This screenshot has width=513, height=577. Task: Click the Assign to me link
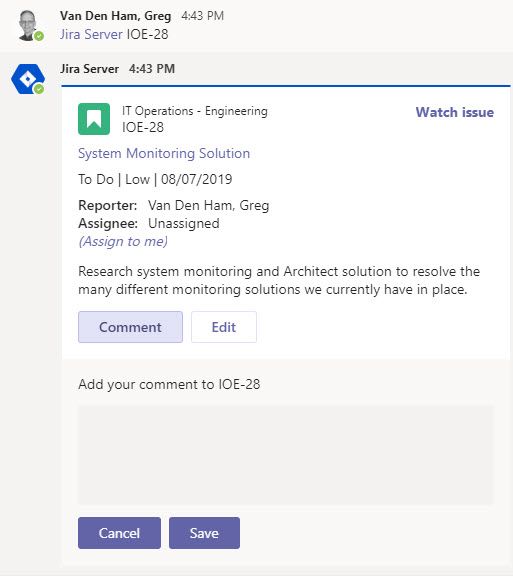click(123, 241)
